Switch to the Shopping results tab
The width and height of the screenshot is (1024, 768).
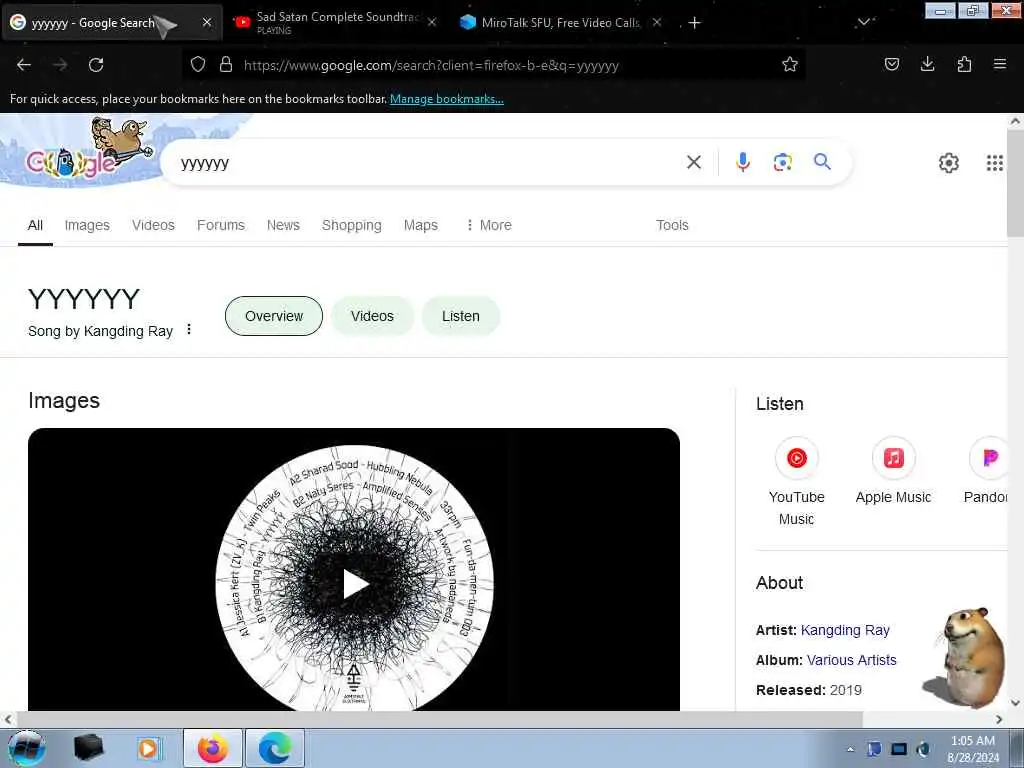pos(351,225)
